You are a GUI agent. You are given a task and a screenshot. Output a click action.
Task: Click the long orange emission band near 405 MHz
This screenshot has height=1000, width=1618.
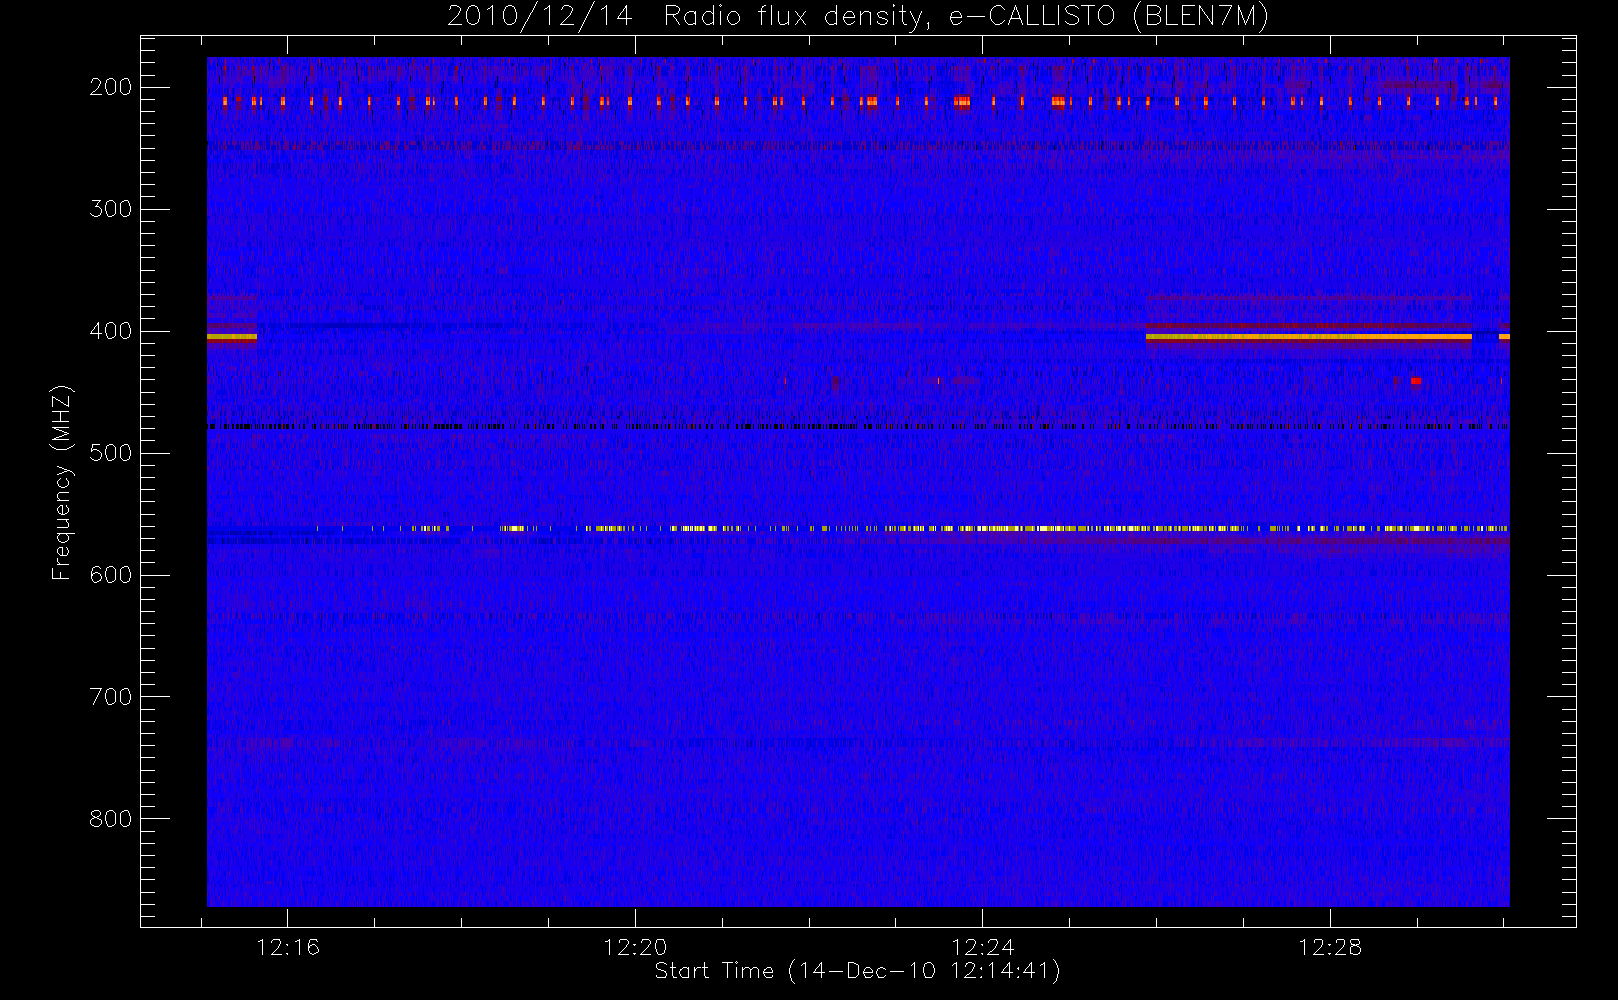(x=1309, y=337)
